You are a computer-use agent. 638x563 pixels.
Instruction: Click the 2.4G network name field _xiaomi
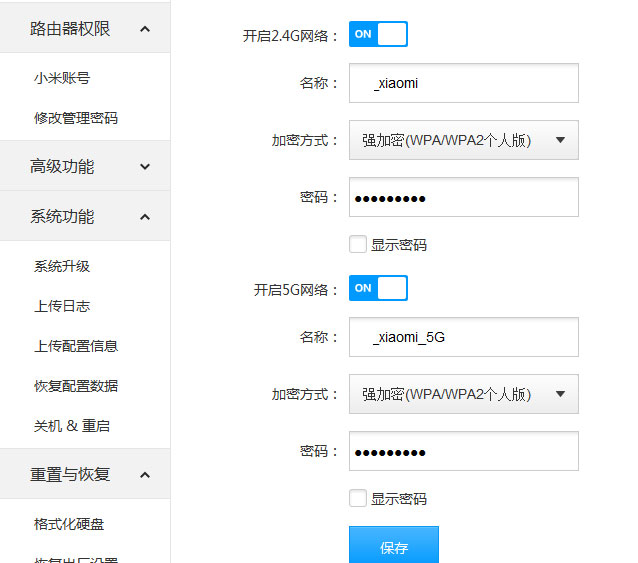464,83
